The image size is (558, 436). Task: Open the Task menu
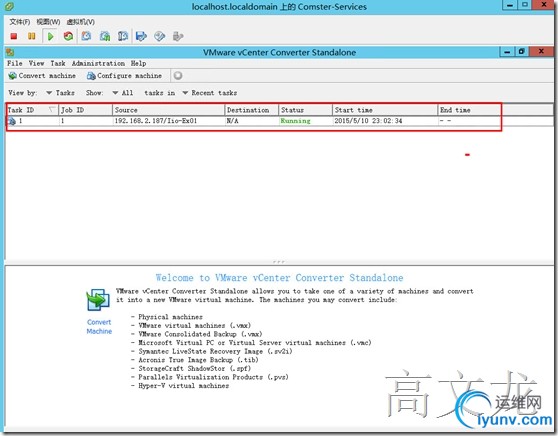pos(58,63)
